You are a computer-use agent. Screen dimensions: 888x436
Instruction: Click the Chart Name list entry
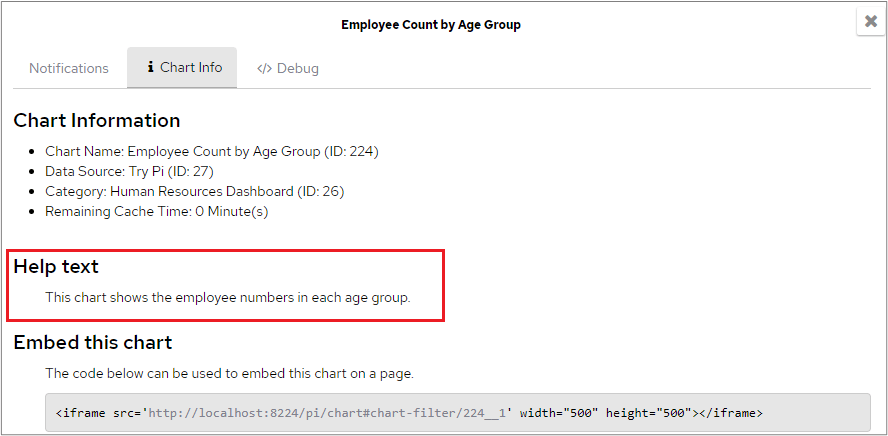[212, 152]
